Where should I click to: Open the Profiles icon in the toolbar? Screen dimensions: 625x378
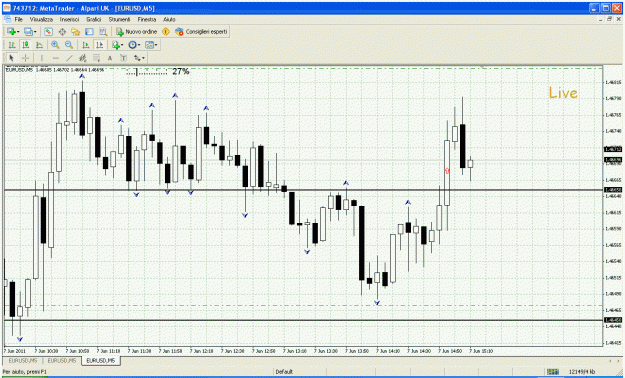pos(28,32)
